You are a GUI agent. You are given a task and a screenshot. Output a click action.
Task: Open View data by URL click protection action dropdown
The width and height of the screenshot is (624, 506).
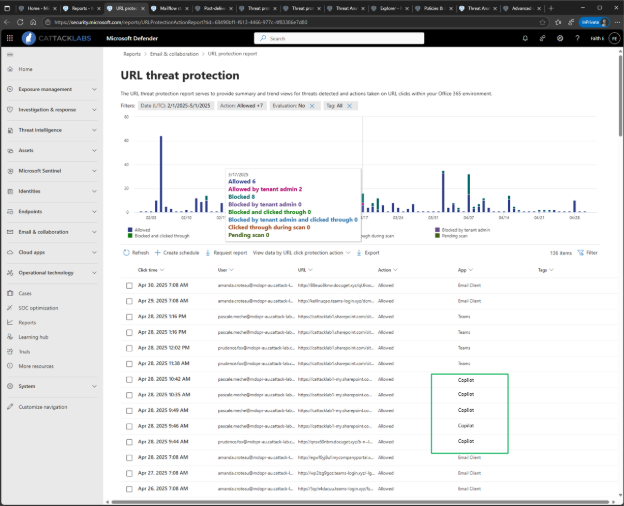tap(302, 253)
